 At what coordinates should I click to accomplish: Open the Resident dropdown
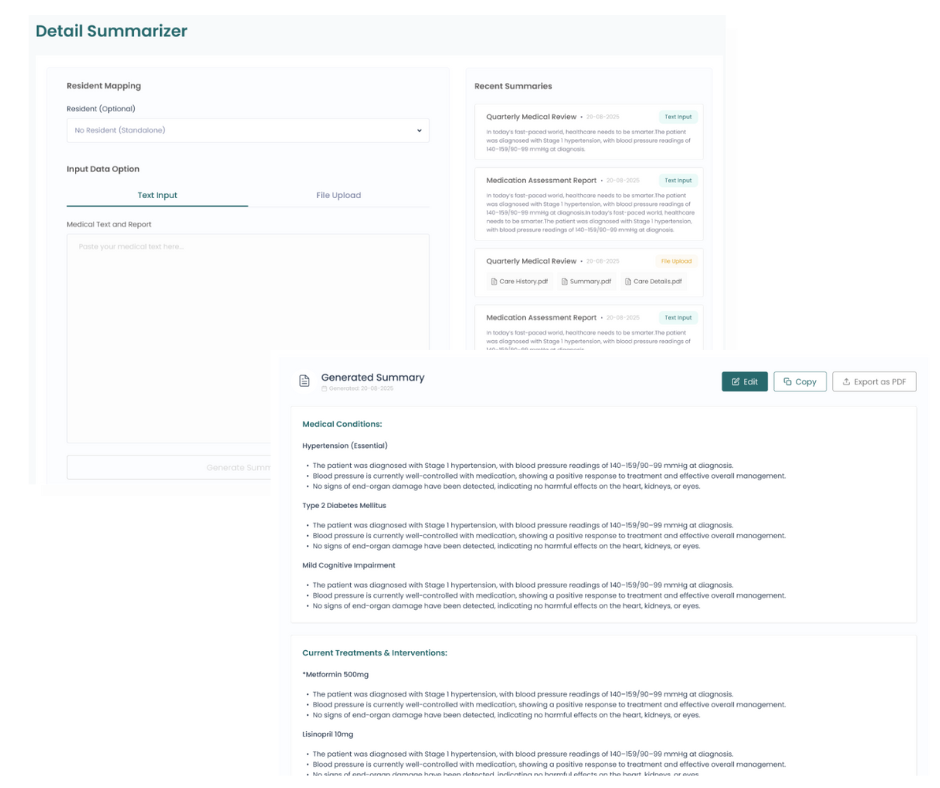[247, 130]
